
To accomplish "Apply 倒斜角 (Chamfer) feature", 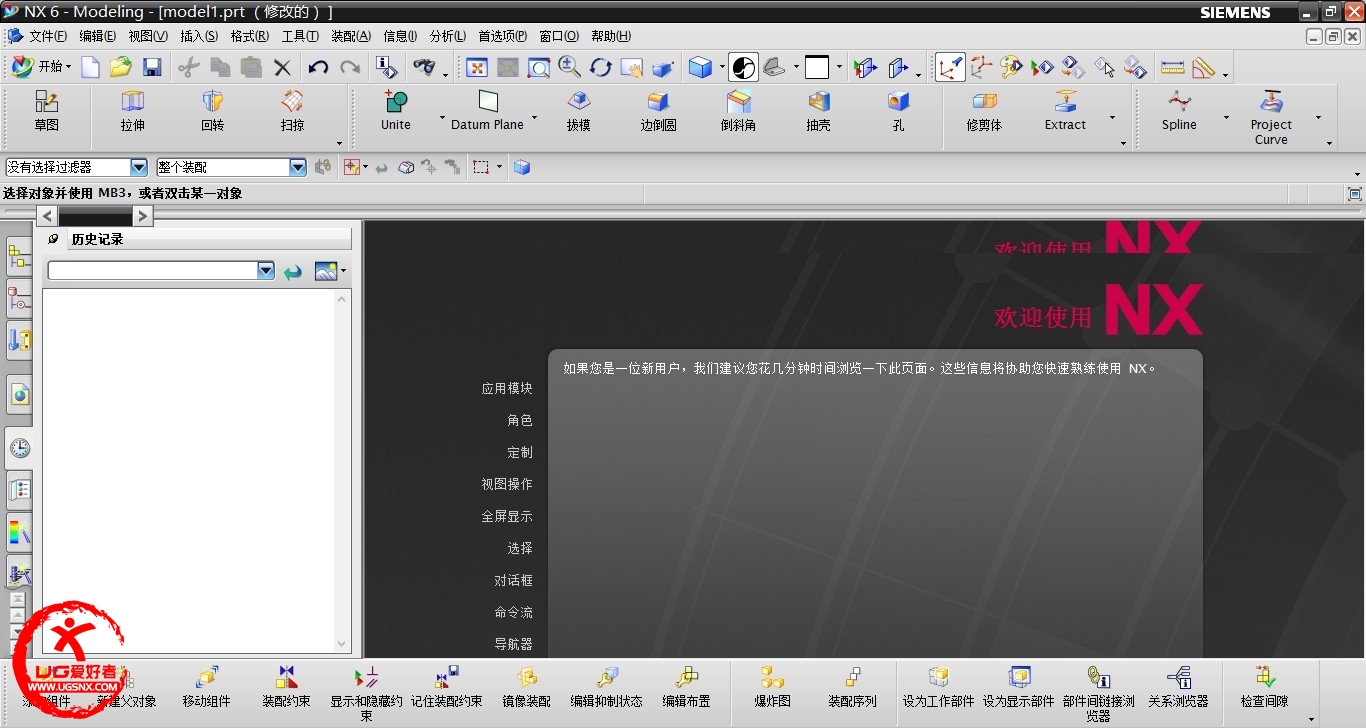I will click(738, 111).
